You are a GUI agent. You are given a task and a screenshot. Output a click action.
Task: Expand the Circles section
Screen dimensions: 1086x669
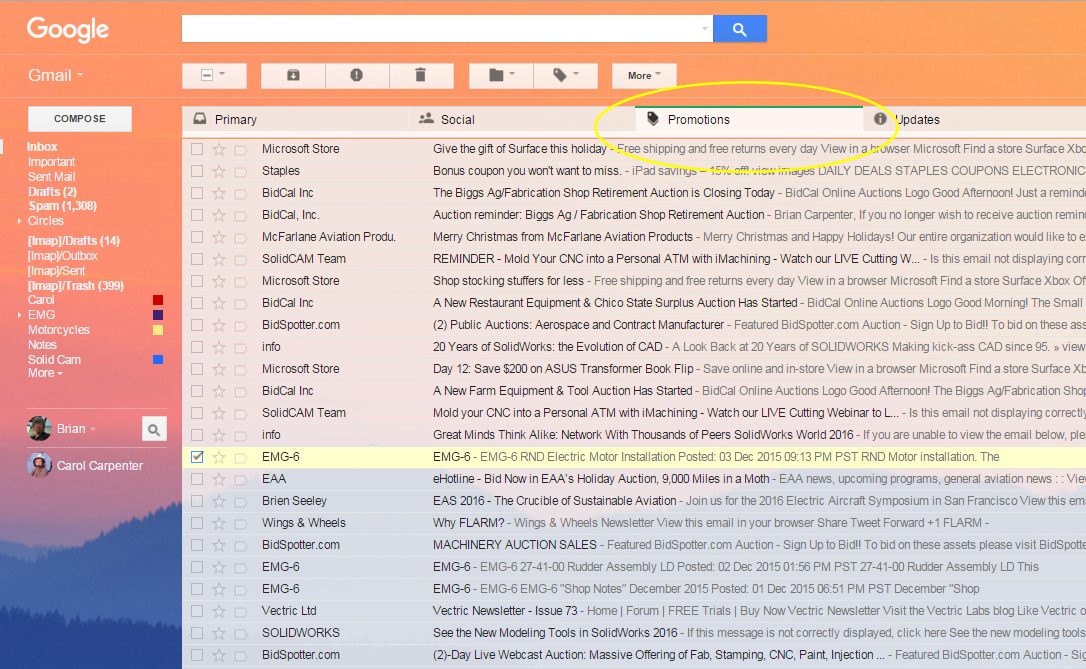click(19, 221)
